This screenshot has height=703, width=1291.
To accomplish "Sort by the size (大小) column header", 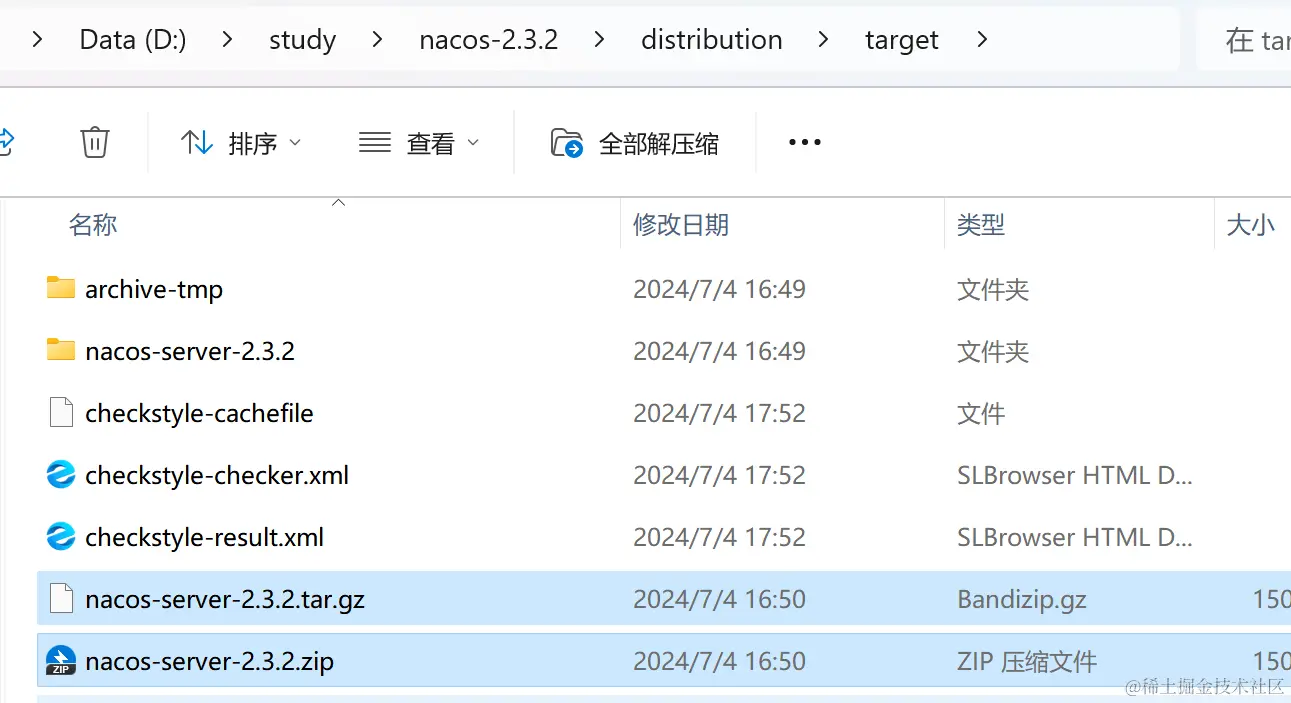I will tap(1250, 225).
